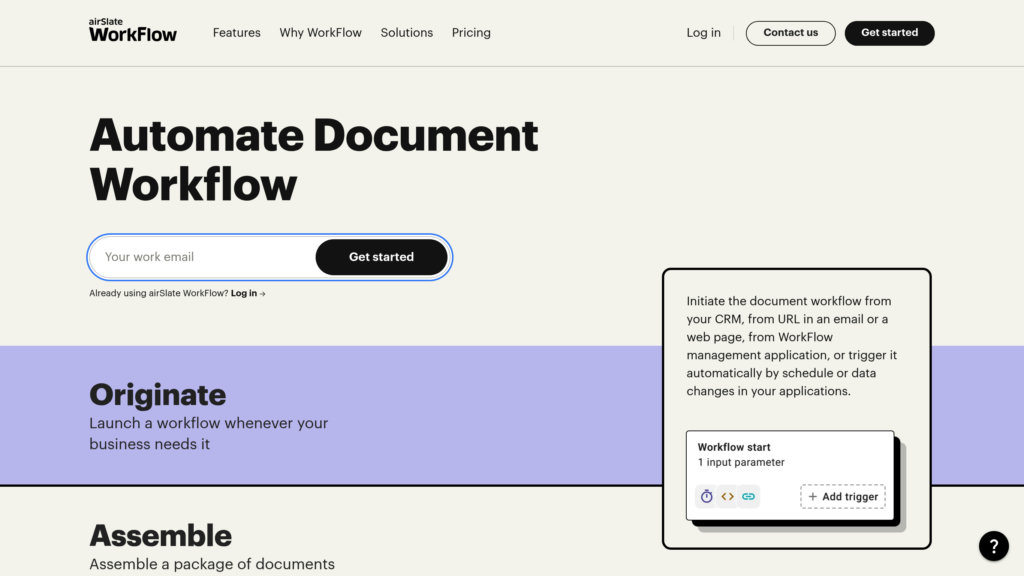Click the timer schedule trigger icon
Screen dimensions: 1024x576
707,496
